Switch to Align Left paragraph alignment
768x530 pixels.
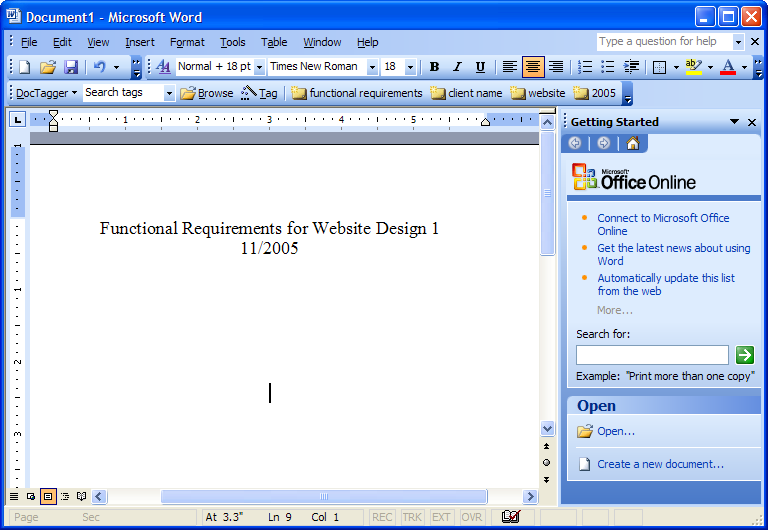click(x=510, y=67)
